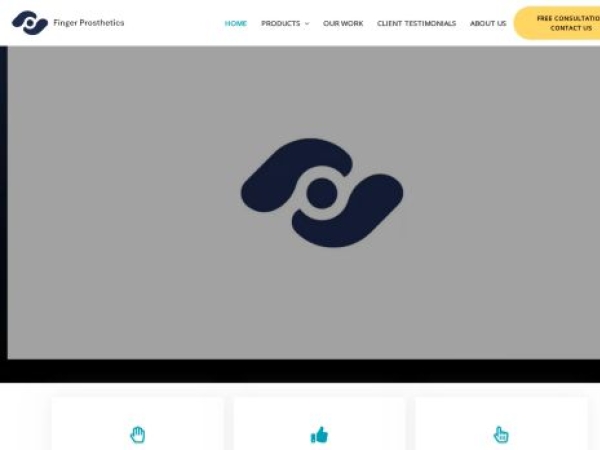
Task: Click Free Consultation Contact Us button
Action: point(560,23)
